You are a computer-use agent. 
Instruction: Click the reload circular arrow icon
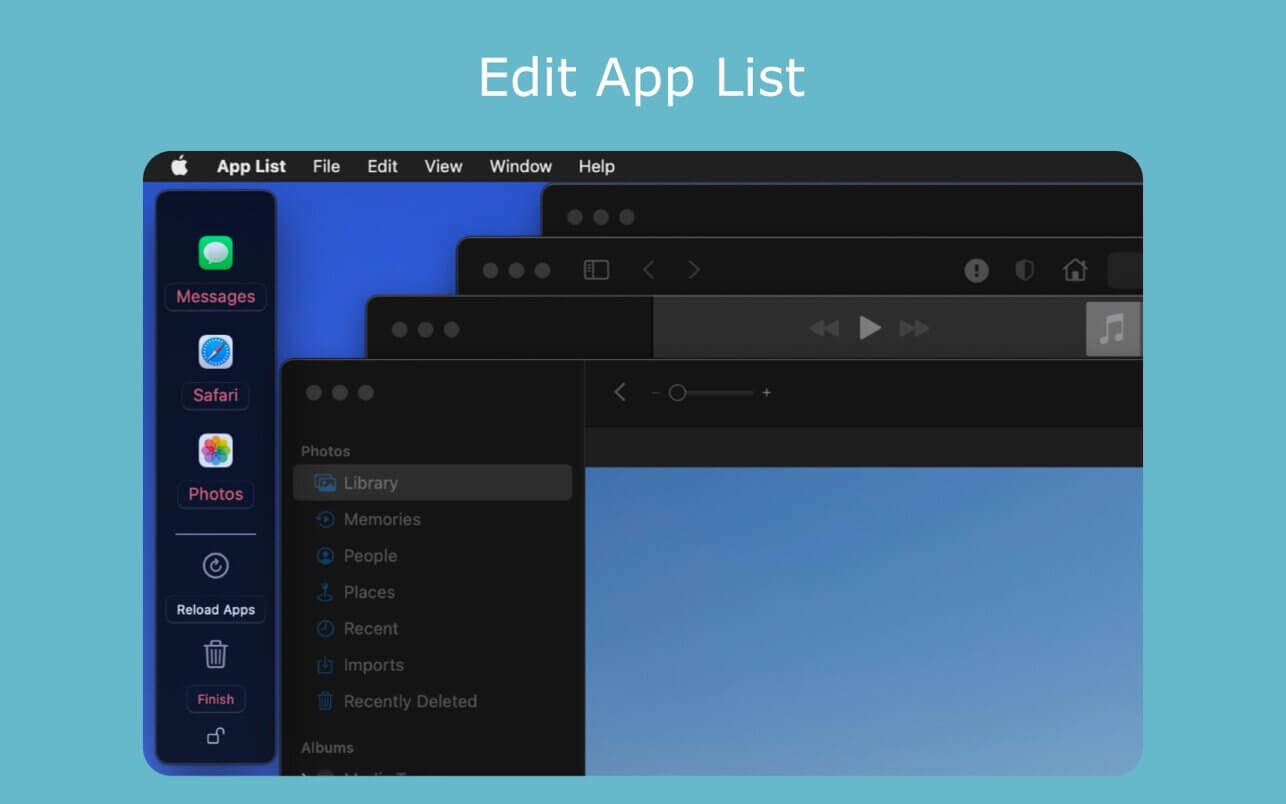pyautogui.click(x=215, y=566)
